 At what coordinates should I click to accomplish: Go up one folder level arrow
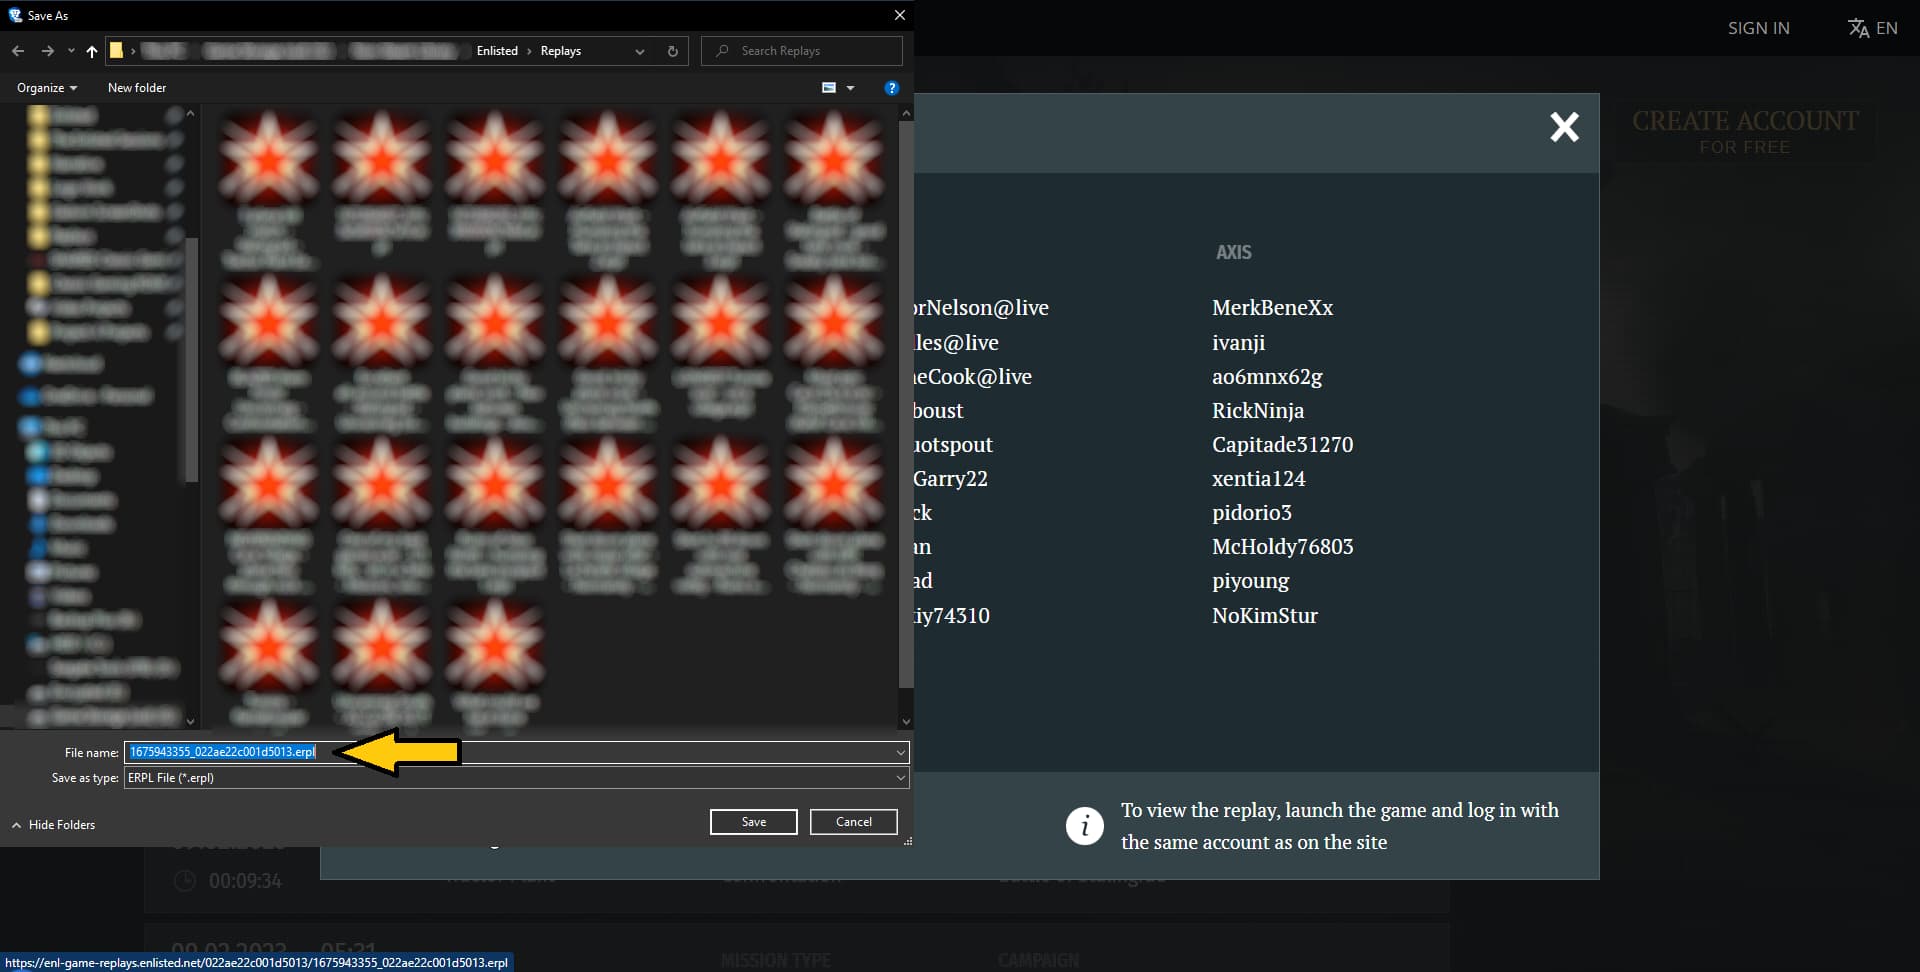coord(92,51)
